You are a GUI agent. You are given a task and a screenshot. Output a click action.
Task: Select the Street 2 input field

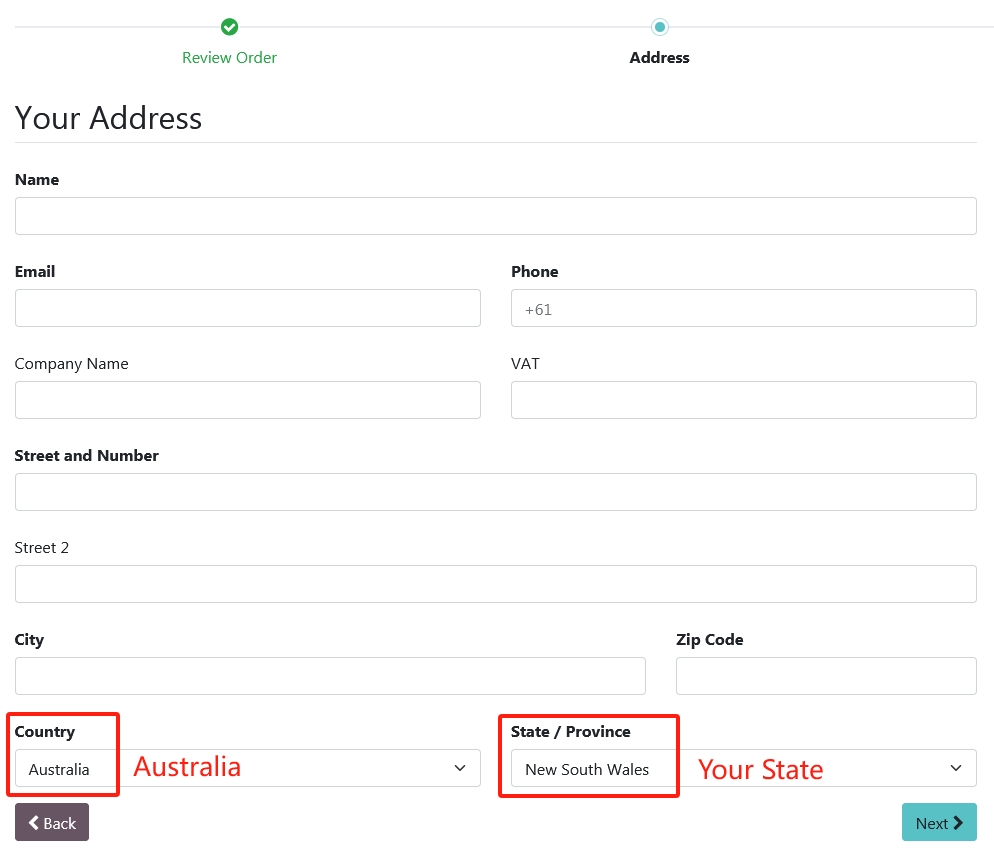tap(496, 583)
